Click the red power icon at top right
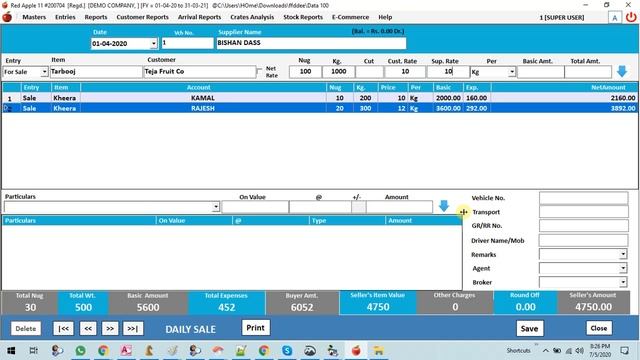Image resolution: width=640 pixels, height=360 pixels. (x=631, y=17)
